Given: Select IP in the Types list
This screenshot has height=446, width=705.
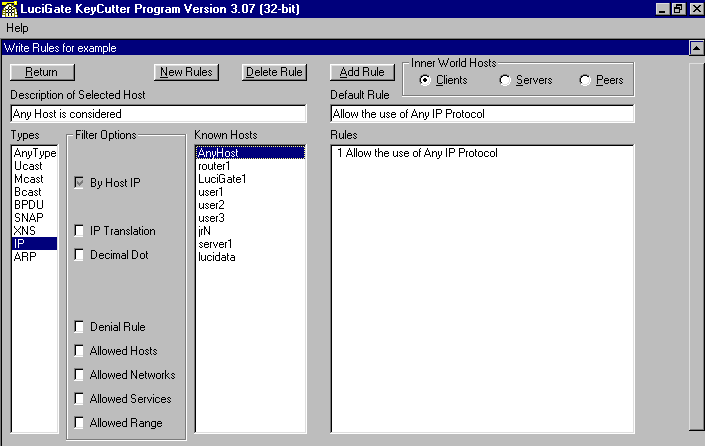Looking at the screenshot, I should coord(35,244).
